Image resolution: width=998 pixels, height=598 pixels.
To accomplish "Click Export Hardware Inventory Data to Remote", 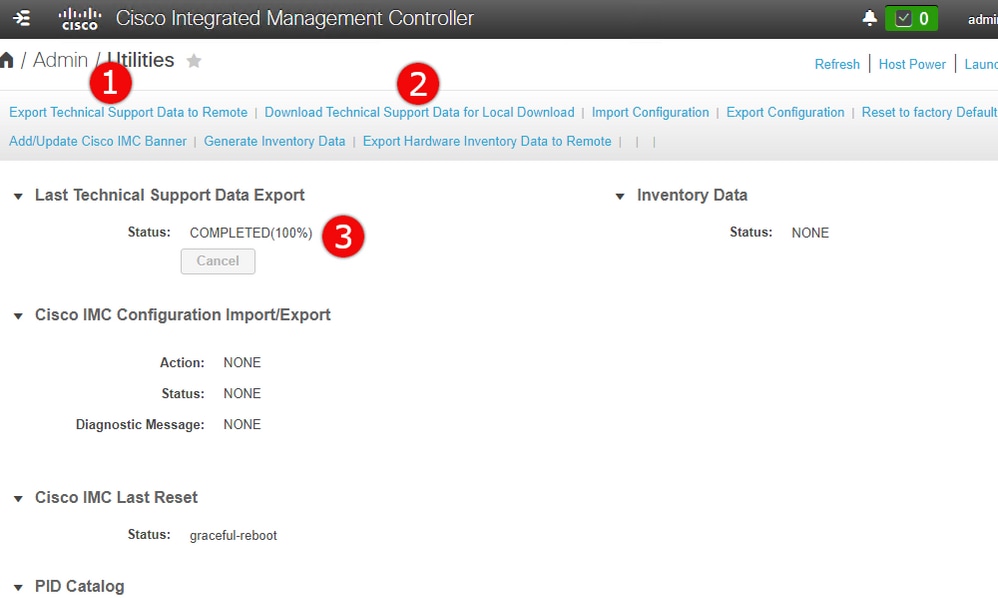I will click(x=487, y=141).
